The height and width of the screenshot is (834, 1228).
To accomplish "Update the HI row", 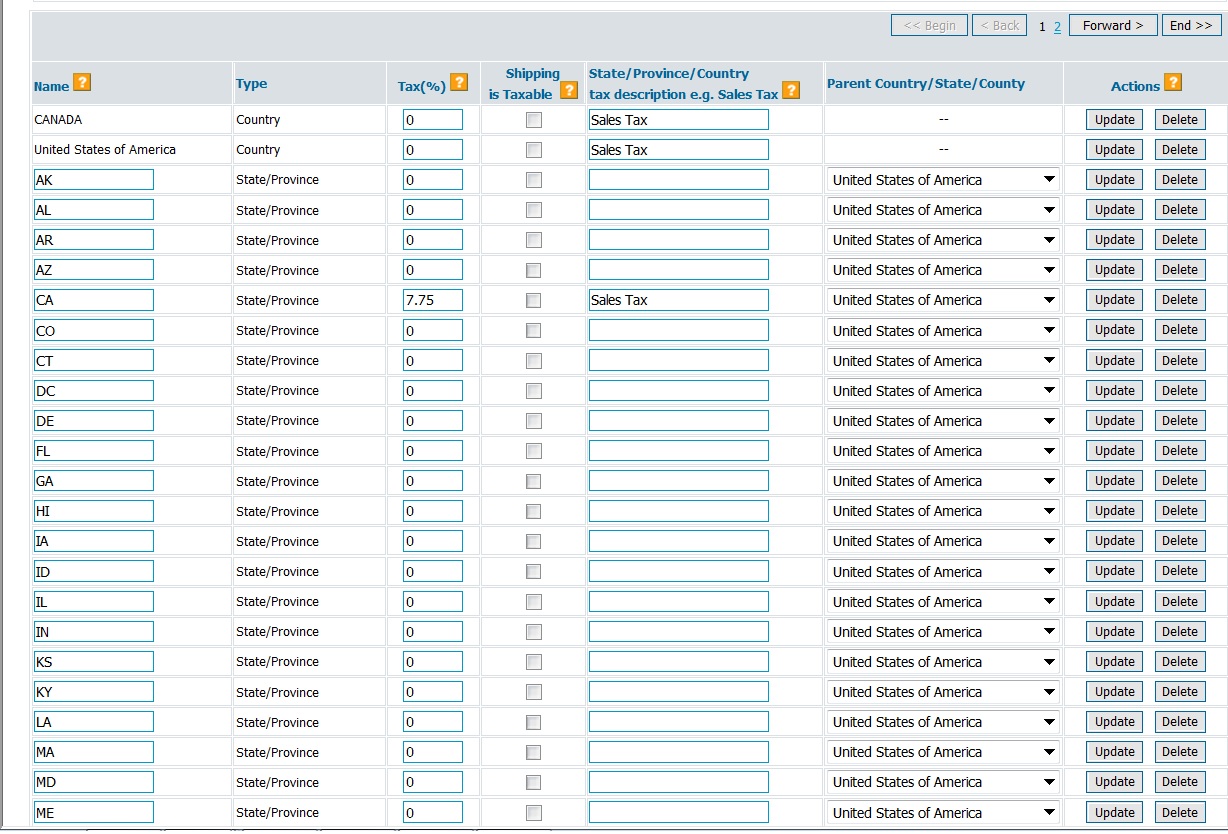I will click(x=1114, y=511).
